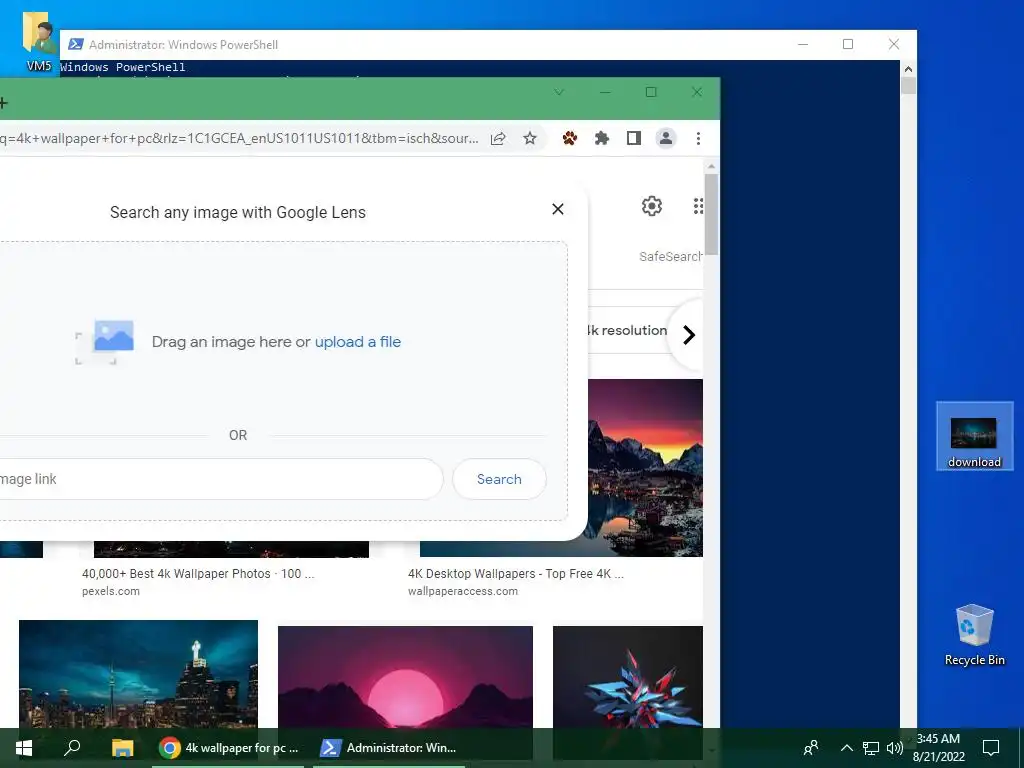Select the 4k resolution chip
This screenshot has width=1024, height=768.
pos(628,330)
